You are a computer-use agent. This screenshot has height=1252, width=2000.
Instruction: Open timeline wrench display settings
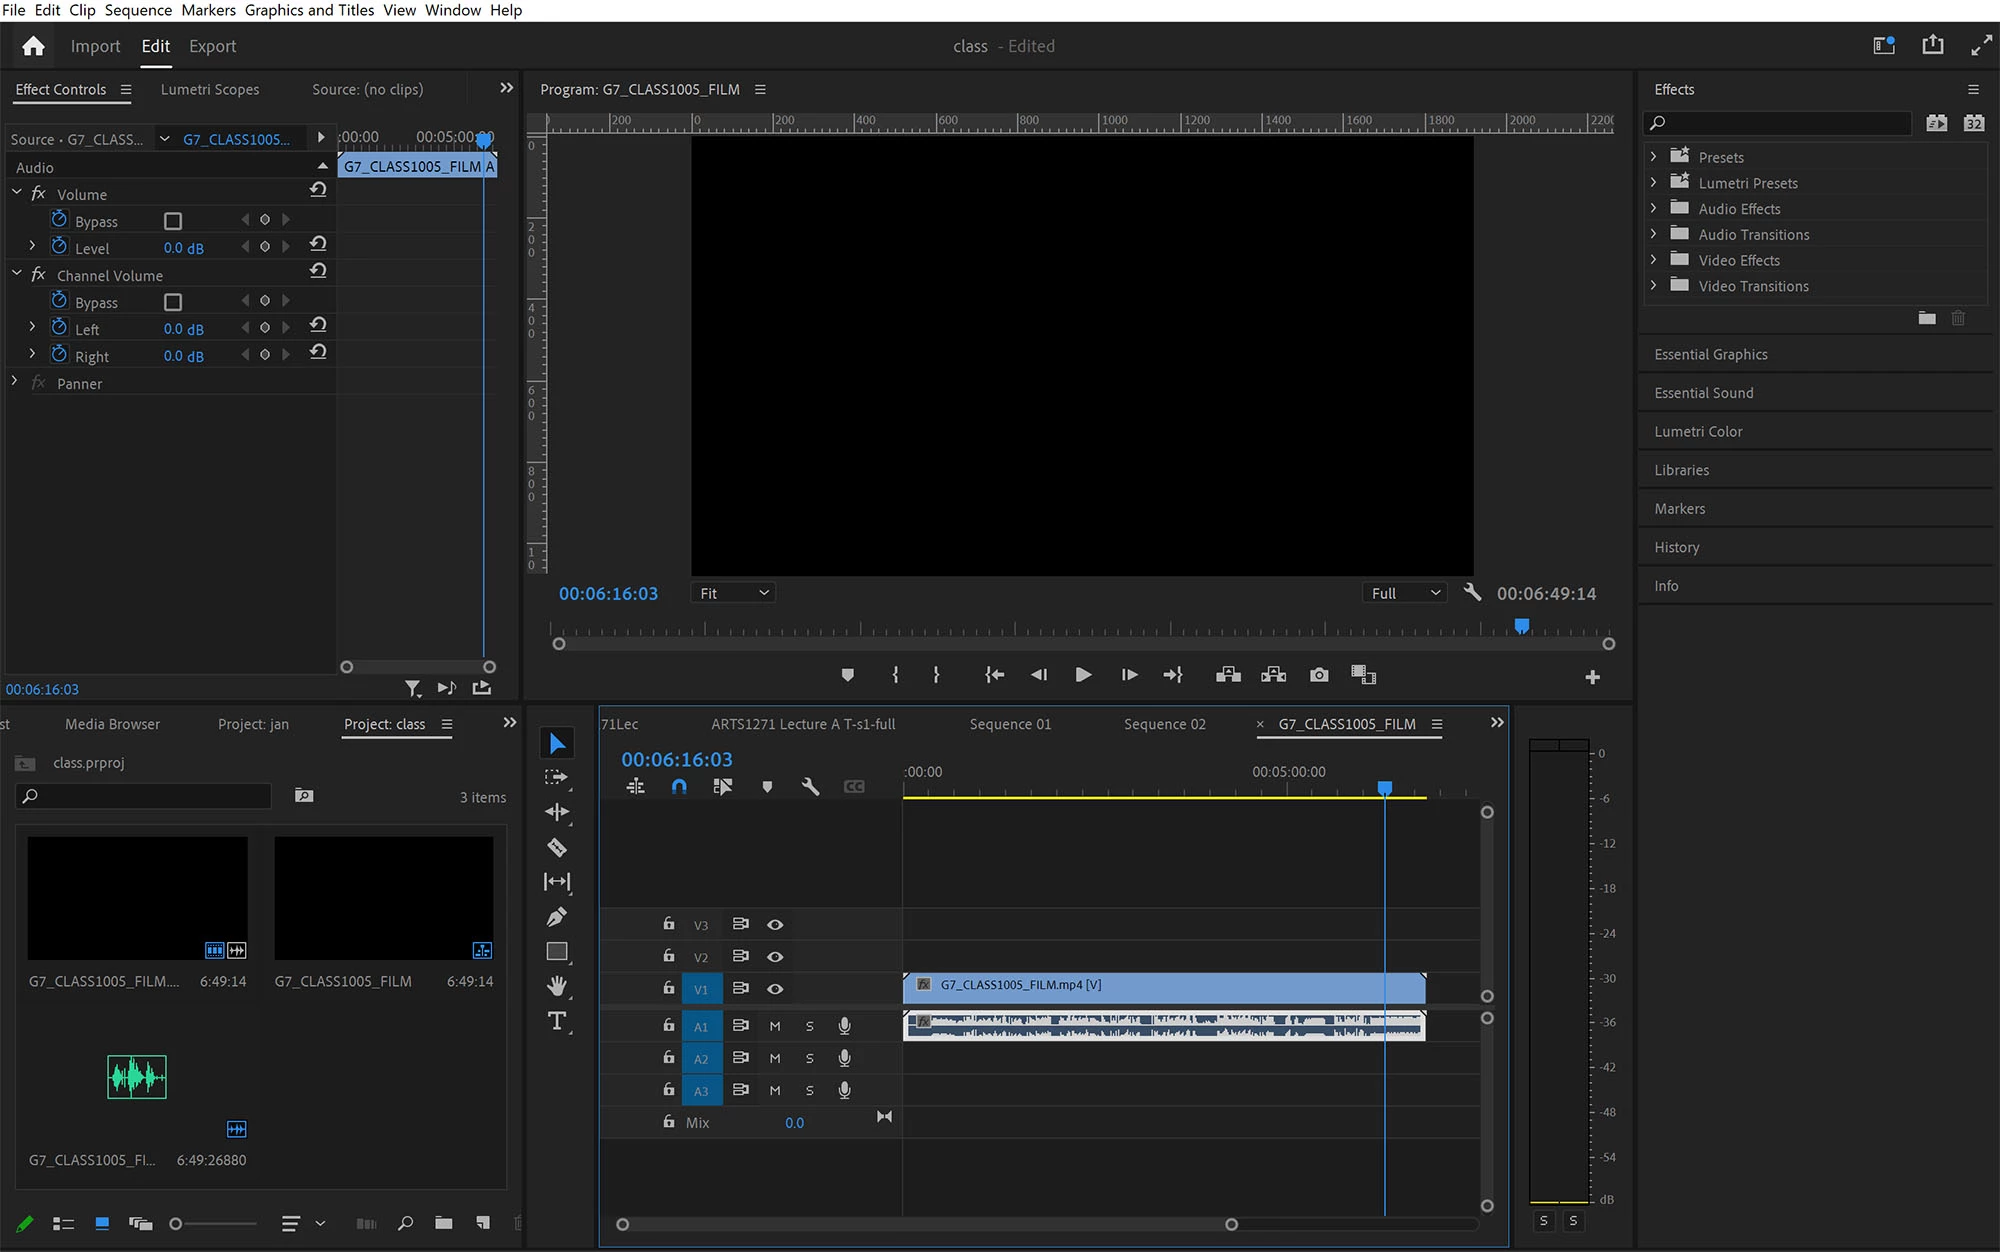pyautogui.click(x=810, y=787)
